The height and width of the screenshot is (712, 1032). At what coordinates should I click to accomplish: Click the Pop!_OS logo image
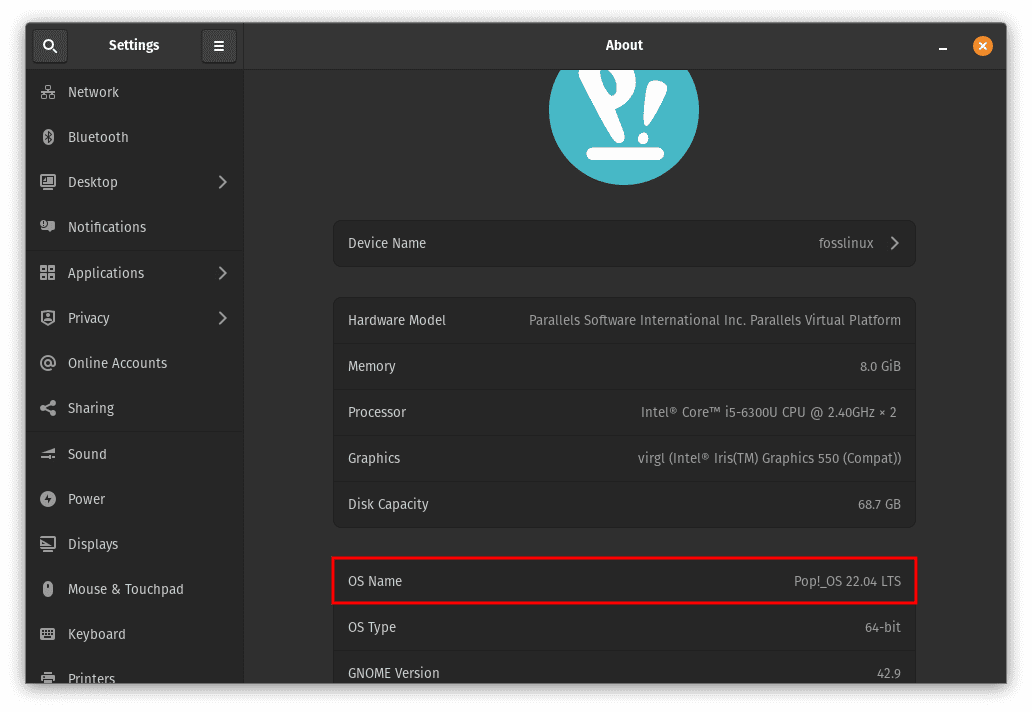[624, 127]
